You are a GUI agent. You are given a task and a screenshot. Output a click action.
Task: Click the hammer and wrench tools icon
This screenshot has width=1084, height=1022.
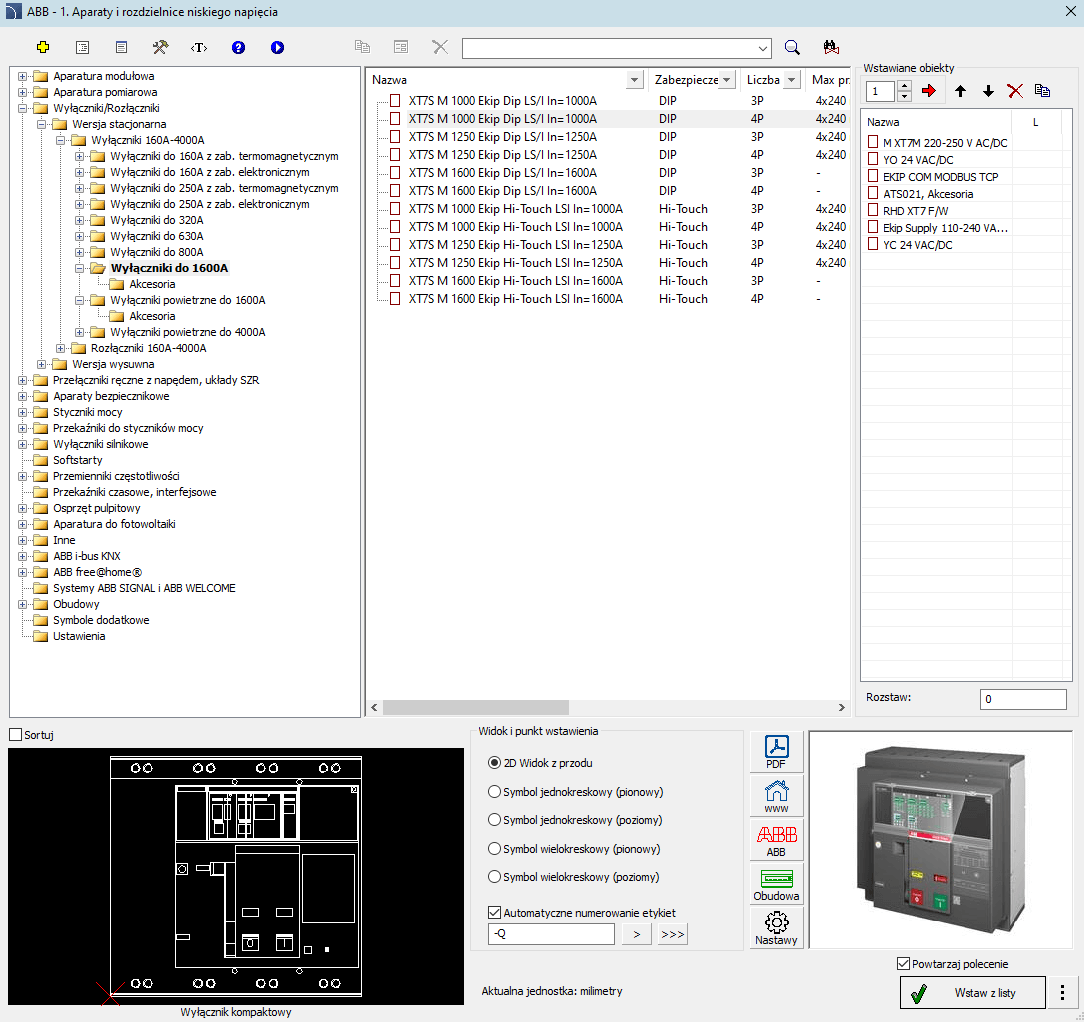[x=160, y=47]
